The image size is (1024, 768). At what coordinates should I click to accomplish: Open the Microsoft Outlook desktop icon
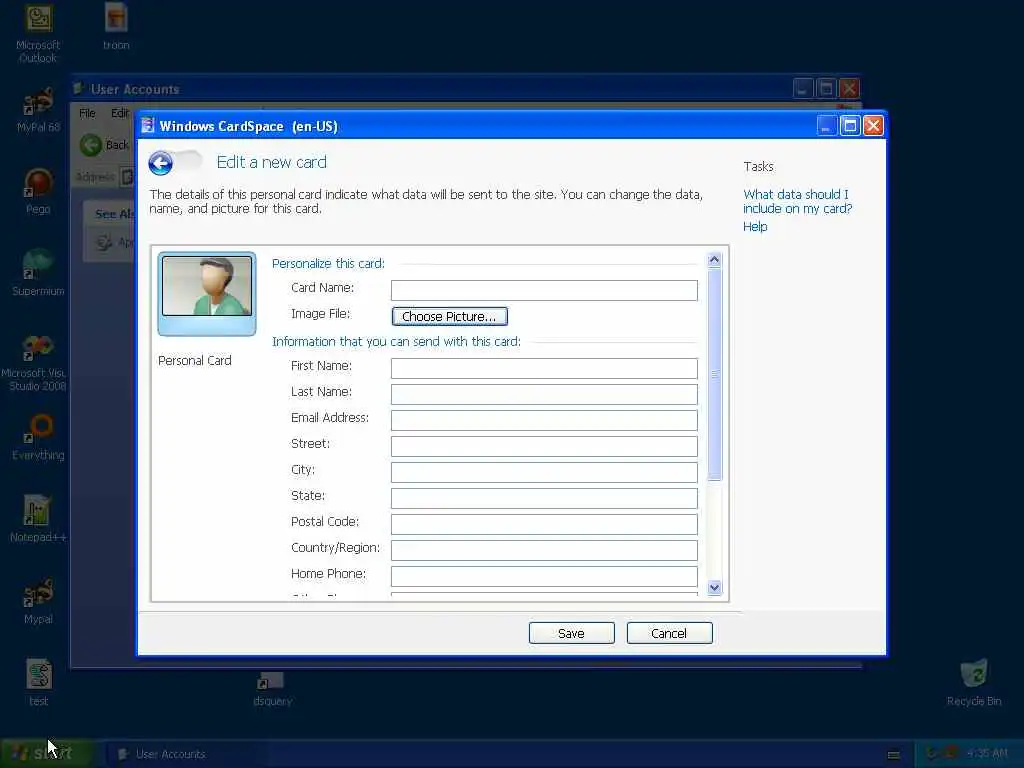point(38,34)
